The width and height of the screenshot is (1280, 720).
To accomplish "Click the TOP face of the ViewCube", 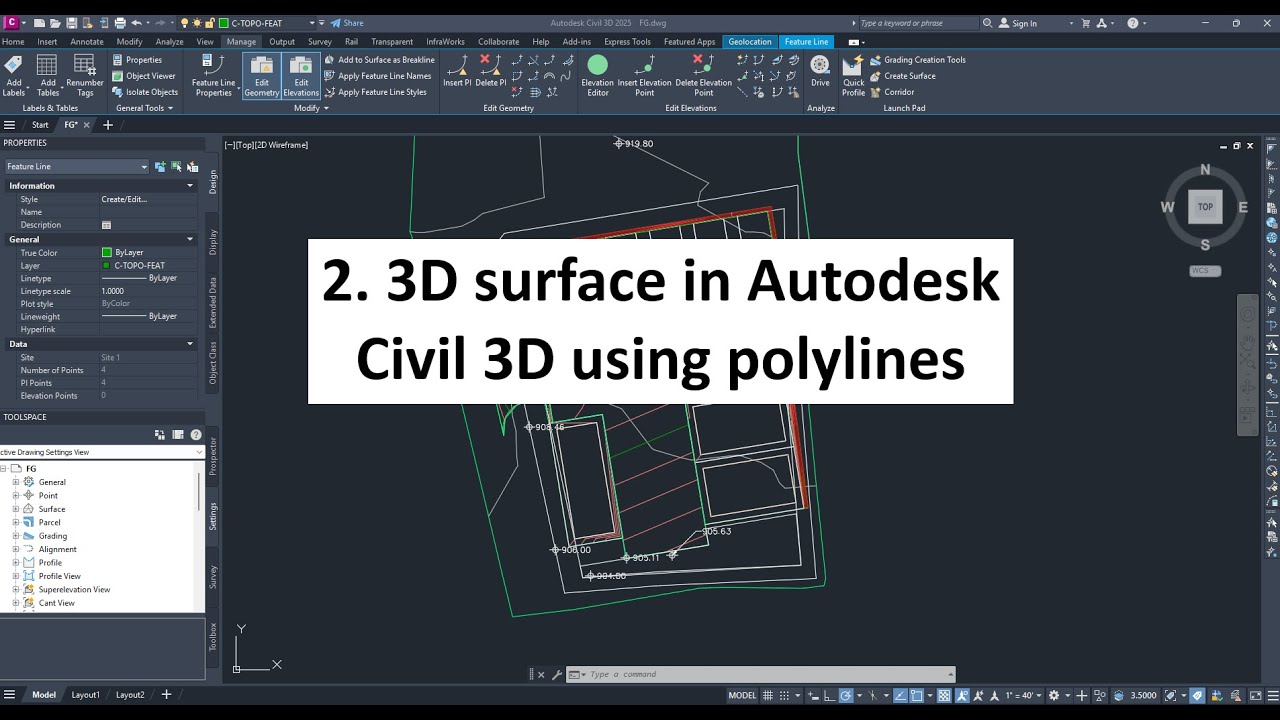I will pyautogui.click(x=1205, y=207).
